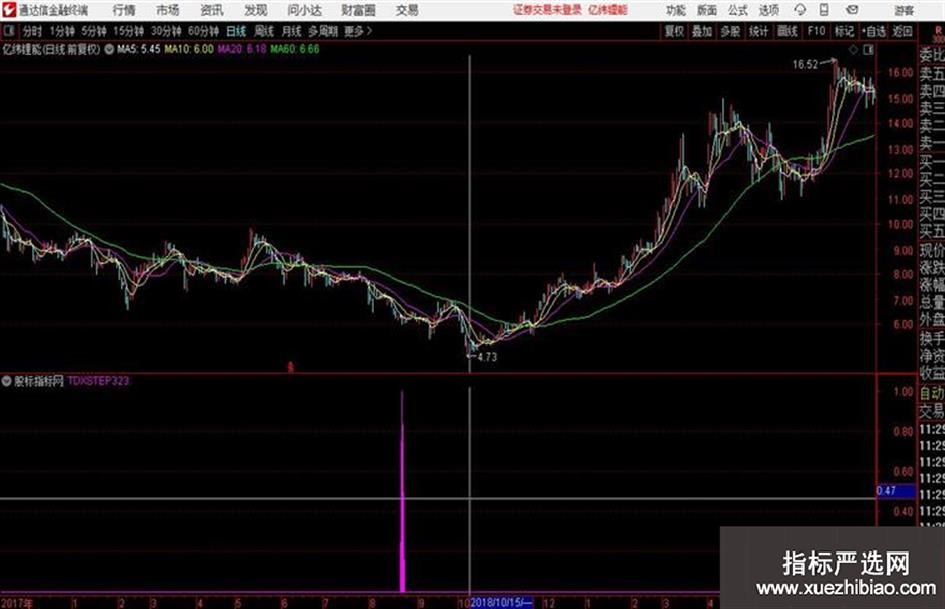Click the 统计 statistics button

pyautogui.click(x=758, y=31)
